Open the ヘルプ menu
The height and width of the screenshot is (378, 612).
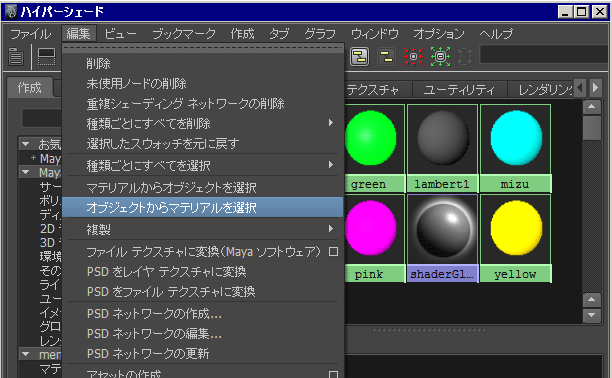[x=496, y=34]
